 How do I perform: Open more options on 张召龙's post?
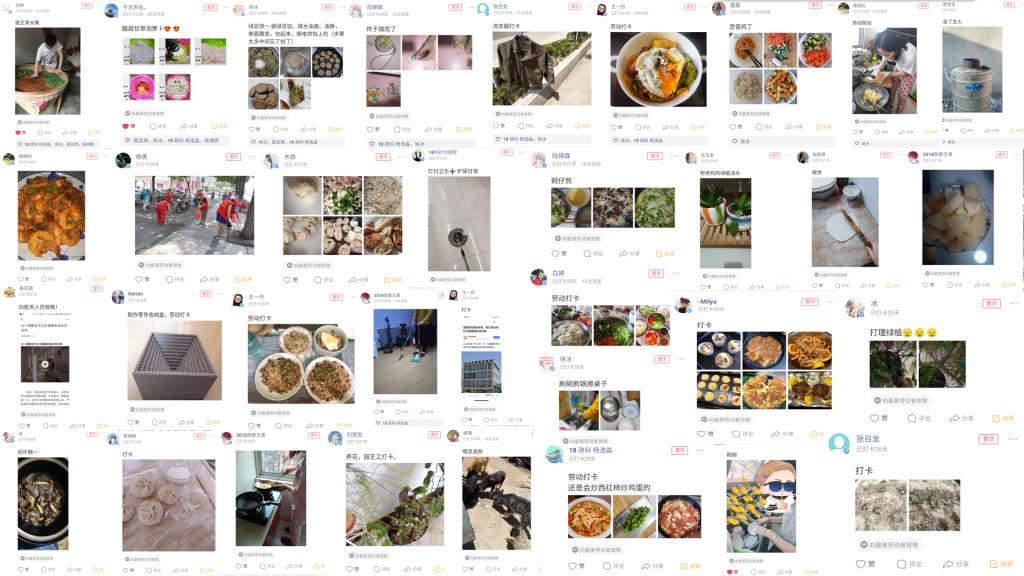click(x=1013, y=439)
